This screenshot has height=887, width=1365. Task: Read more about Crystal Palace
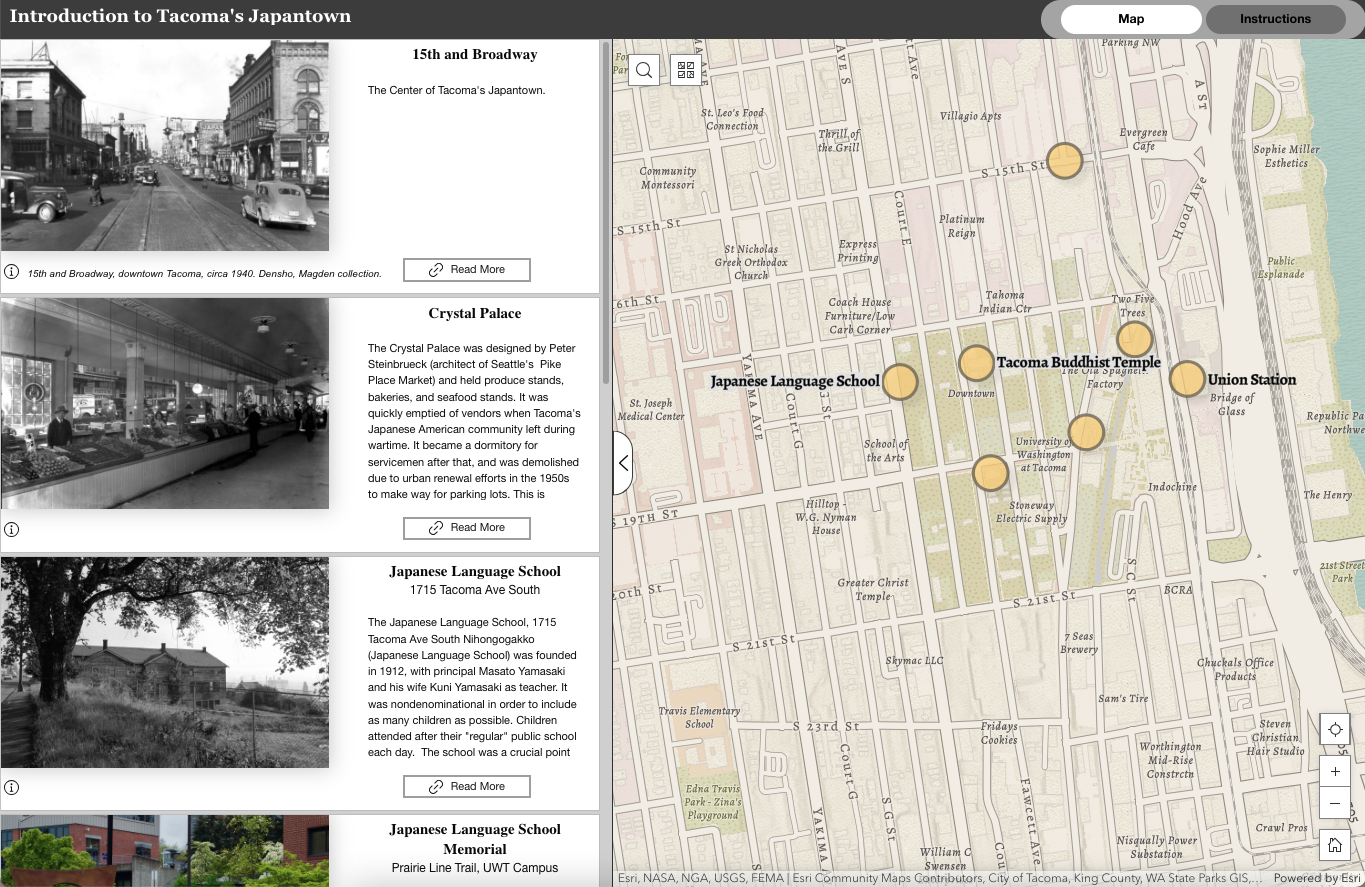(467, 528)
